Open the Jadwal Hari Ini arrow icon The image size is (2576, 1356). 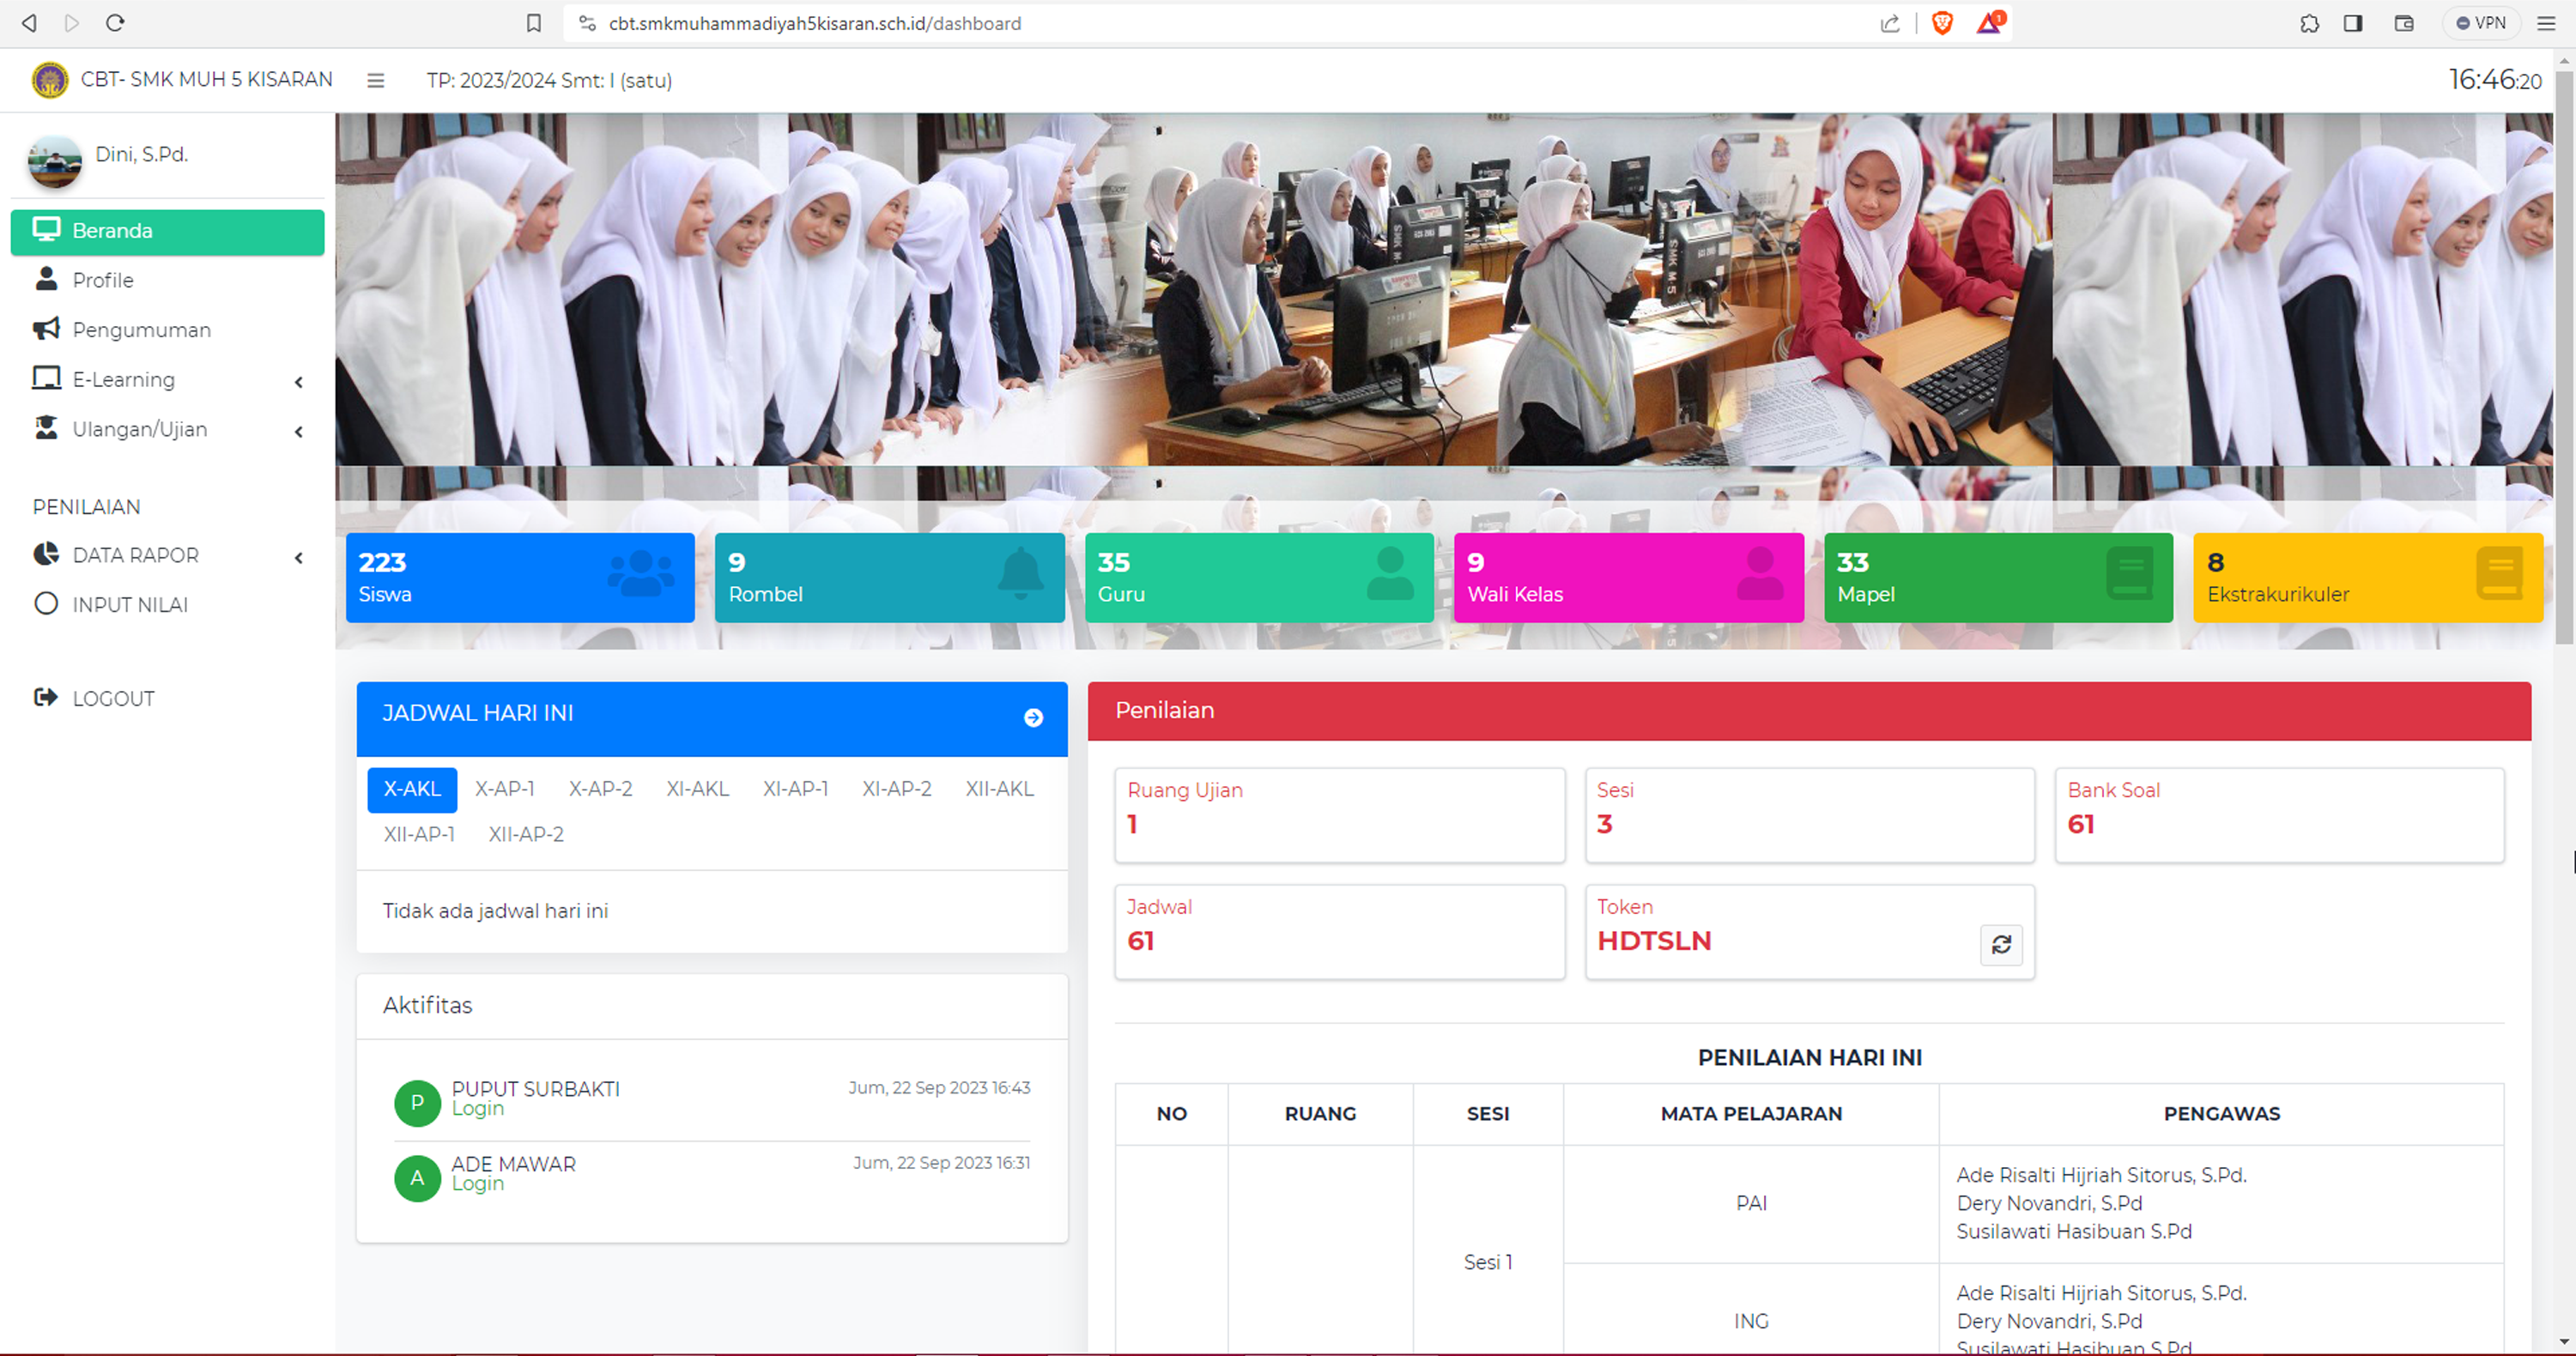(x=1034, y=718)
